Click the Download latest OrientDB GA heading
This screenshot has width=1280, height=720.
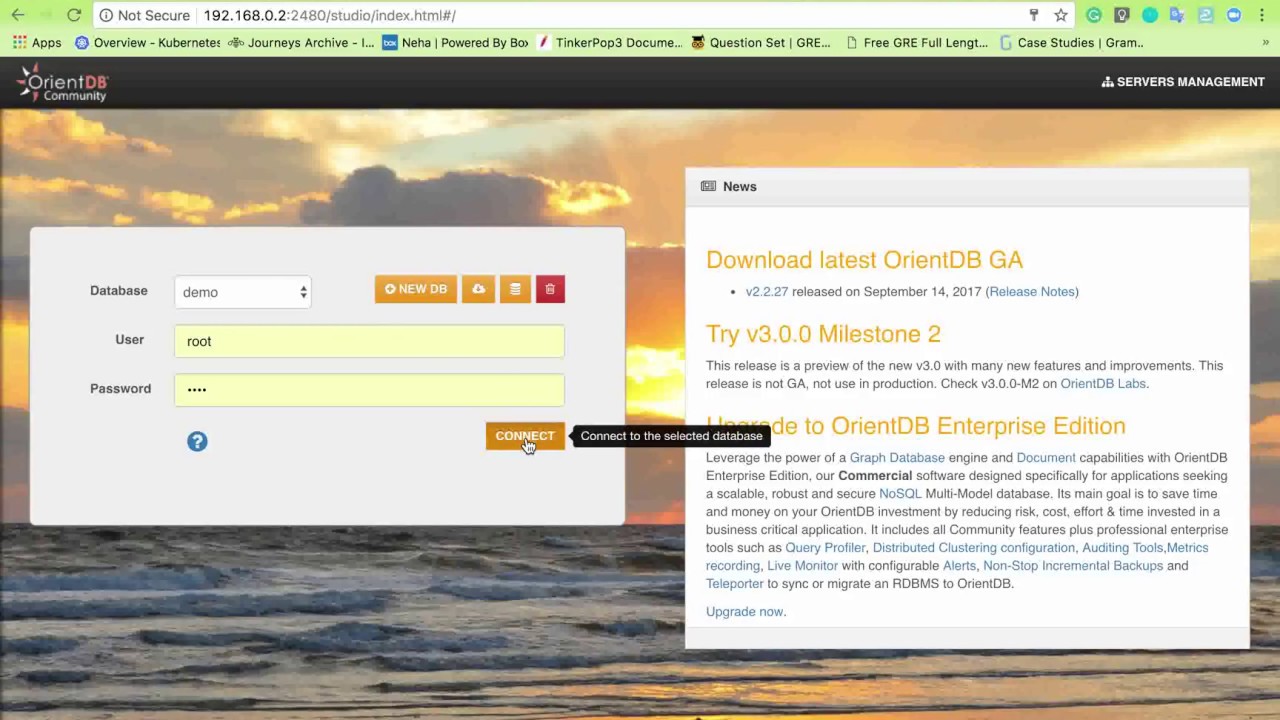(x=864, y=260)
